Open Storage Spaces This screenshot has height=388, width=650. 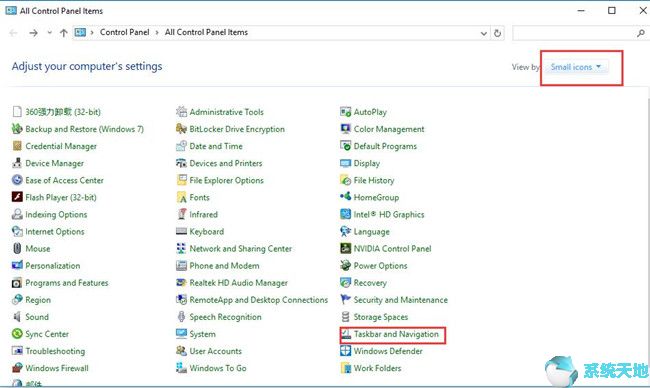(381, 317)
